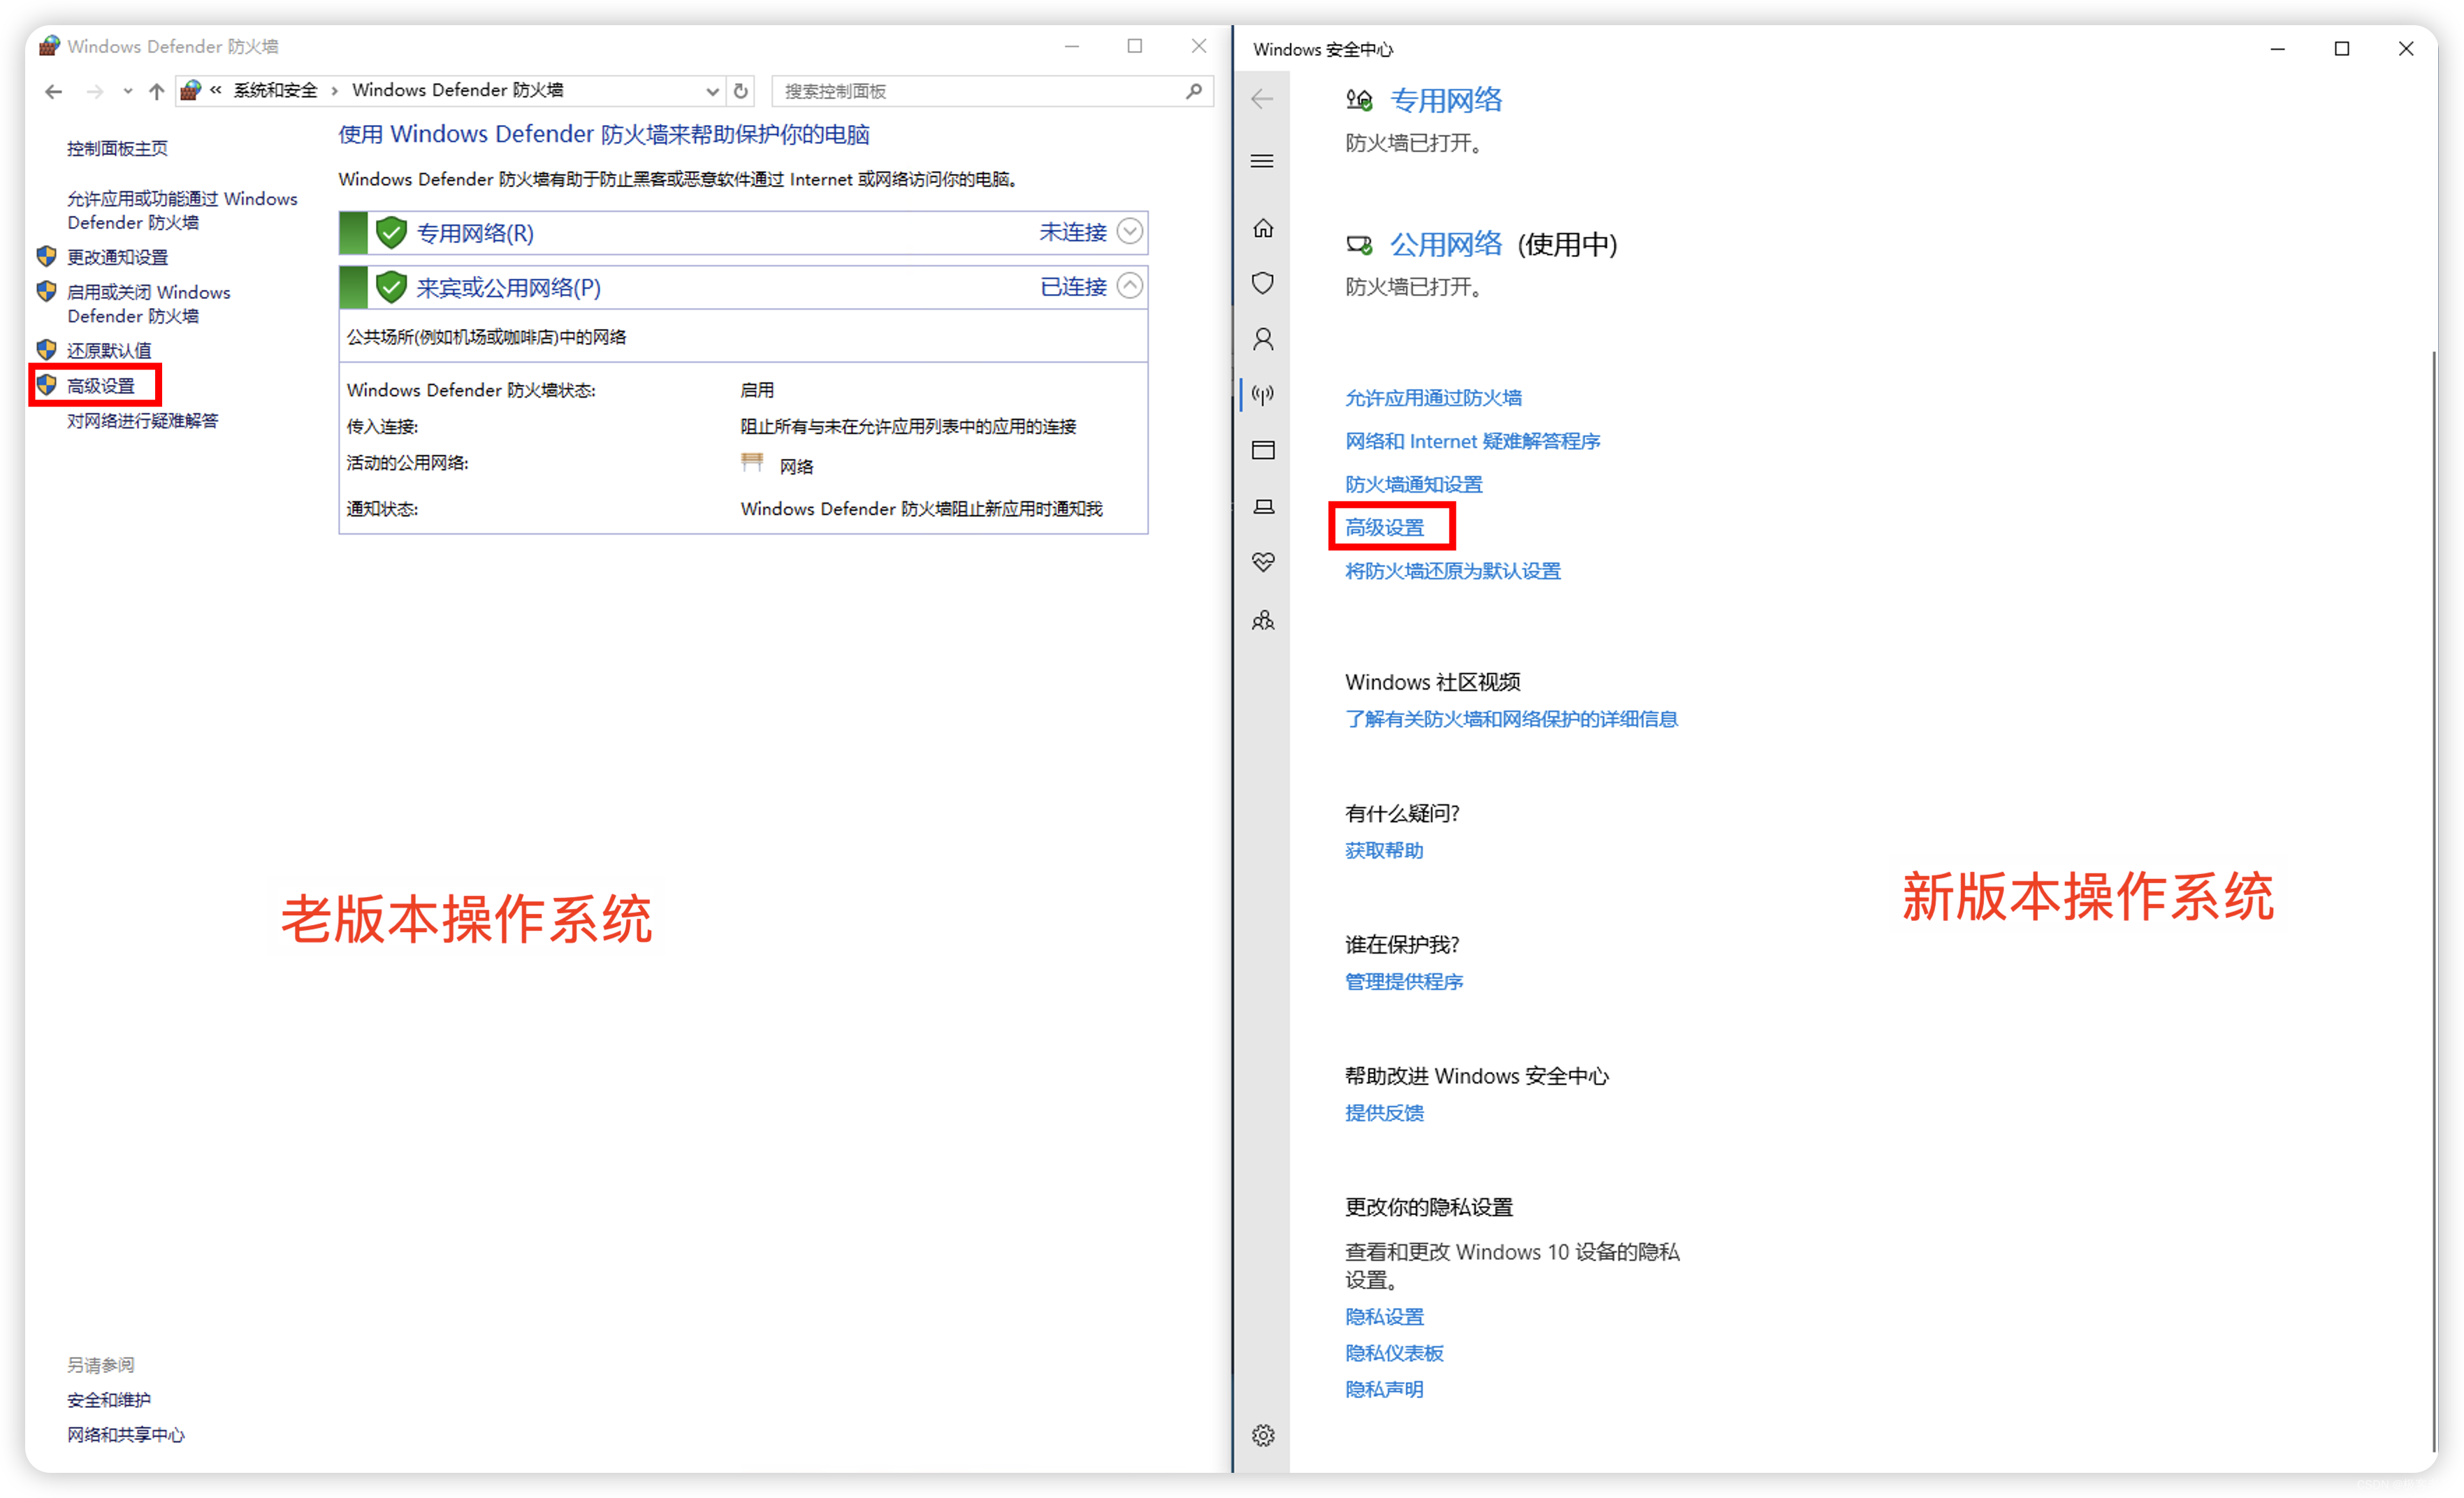Expand the 专用网络(R) section chevron
2464x1498 pixels.
click(x=1129, y=231)
